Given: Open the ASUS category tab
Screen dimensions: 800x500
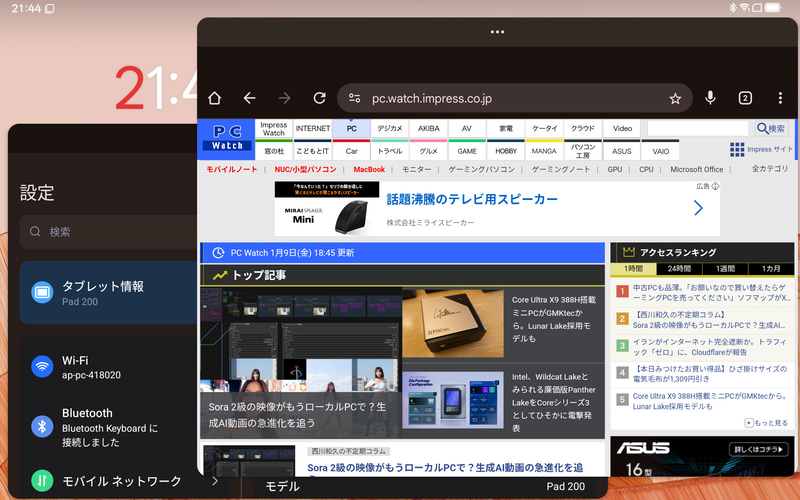Looking at the screenshot, I should pos(621,151).
